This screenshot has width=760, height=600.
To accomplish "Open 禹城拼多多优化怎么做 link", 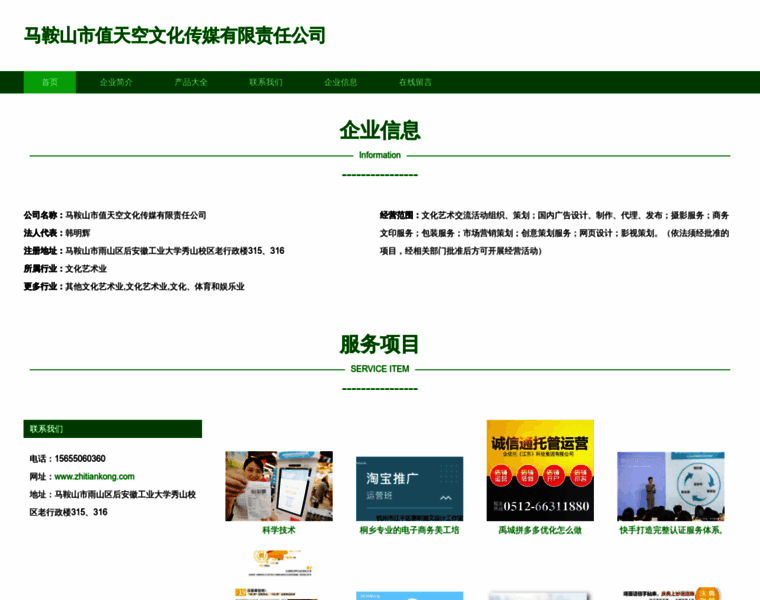I will click(540, 530).
